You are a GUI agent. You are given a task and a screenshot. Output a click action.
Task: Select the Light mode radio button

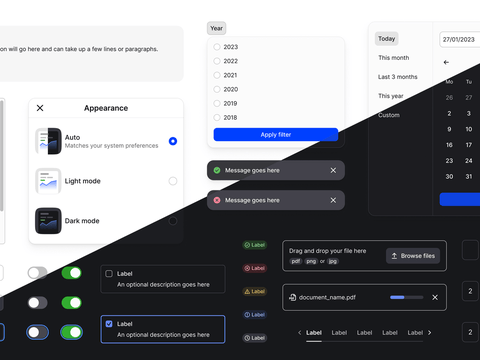tap(173, 181)
